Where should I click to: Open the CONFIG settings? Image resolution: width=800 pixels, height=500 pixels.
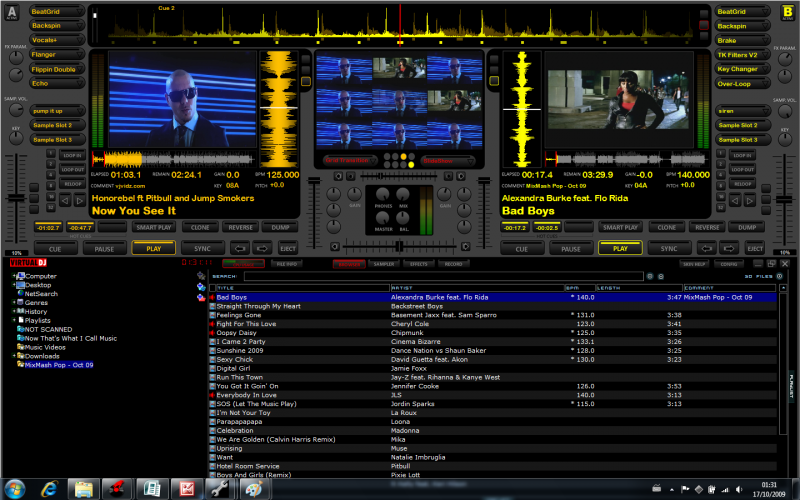point(729,264)
